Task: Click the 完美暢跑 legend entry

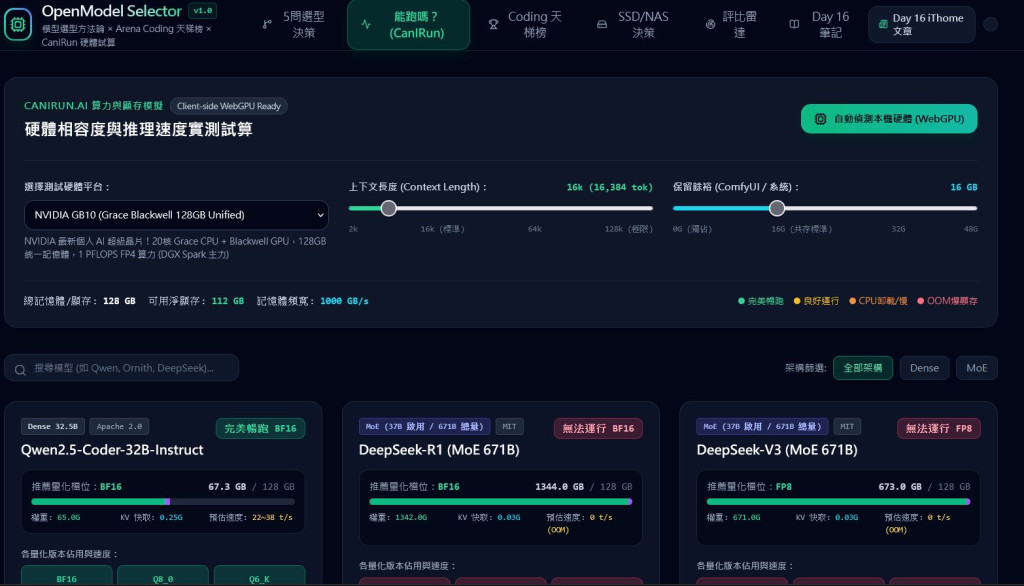Action: (760, 301)
